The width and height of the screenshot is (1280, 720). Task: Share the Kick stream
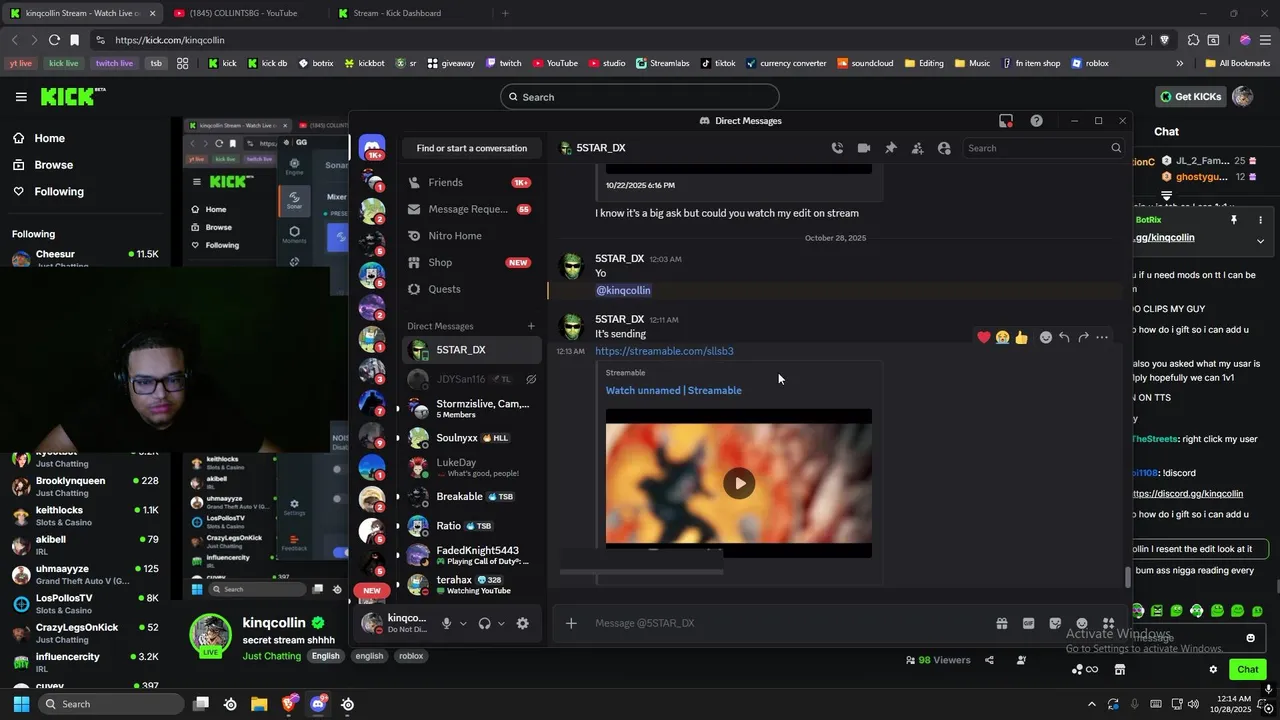tap(989, 660)
